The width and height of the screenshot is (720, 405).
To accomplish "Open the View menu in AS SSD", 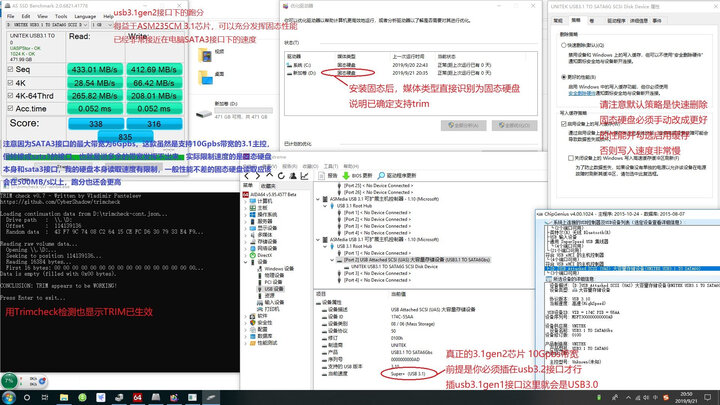I will pyautogui.click(x=42, y=16).
